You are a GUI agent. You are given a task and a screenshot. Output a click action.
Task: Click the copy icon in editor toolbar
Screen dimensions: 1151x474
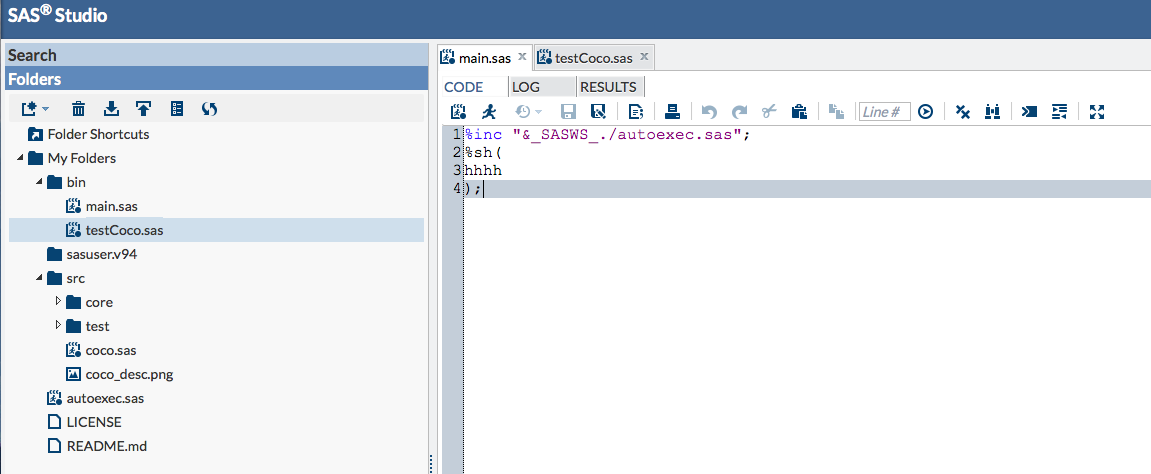pyautogui.click(x=836, y=112)
